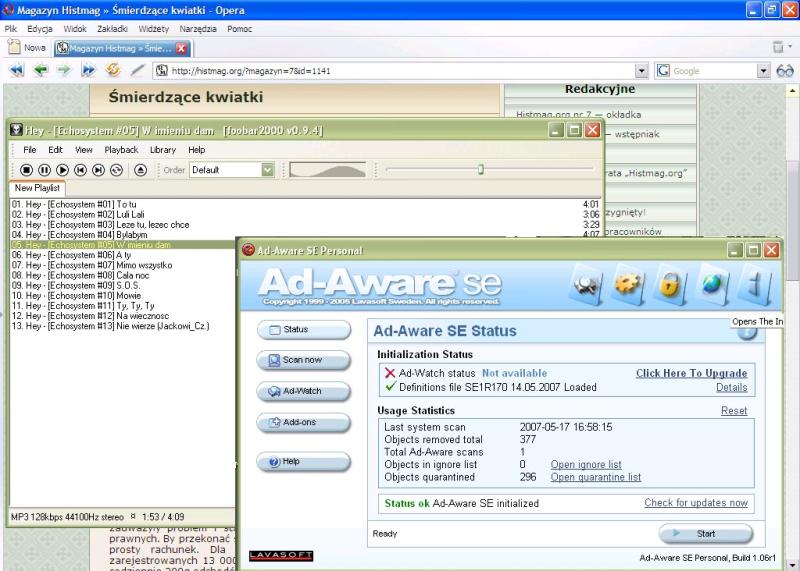
Task: Expand the Google search engine dropdown
Action: point(763,71)
